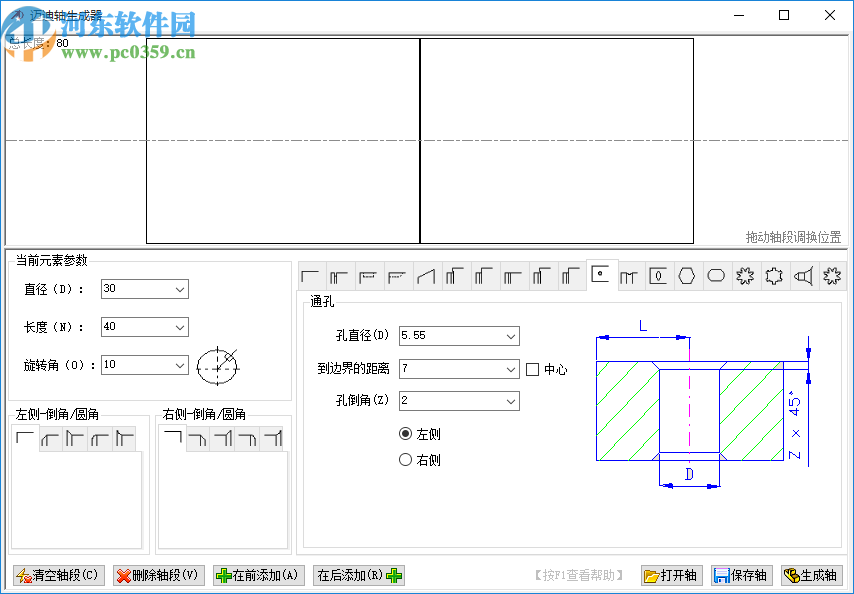Select the through hole segment type icon
The height and width of the screenshot is (594, 854).
tap(601, 275)
